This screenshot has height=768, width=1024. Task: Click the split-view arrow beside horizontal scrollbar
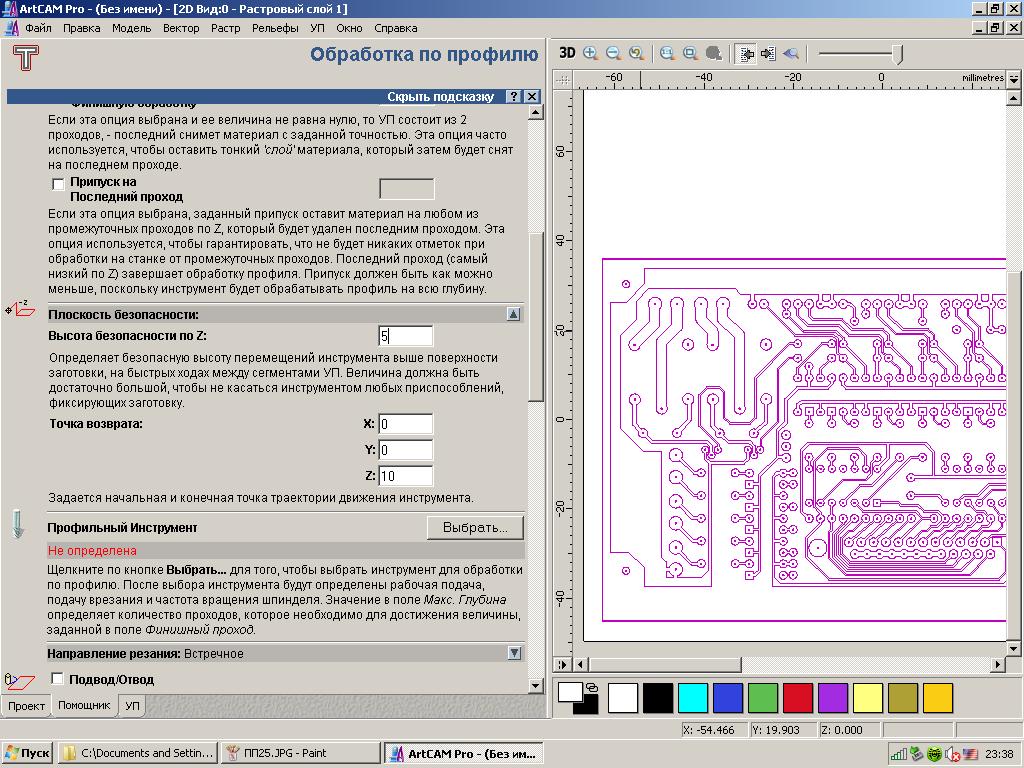(x=562, y=665)
